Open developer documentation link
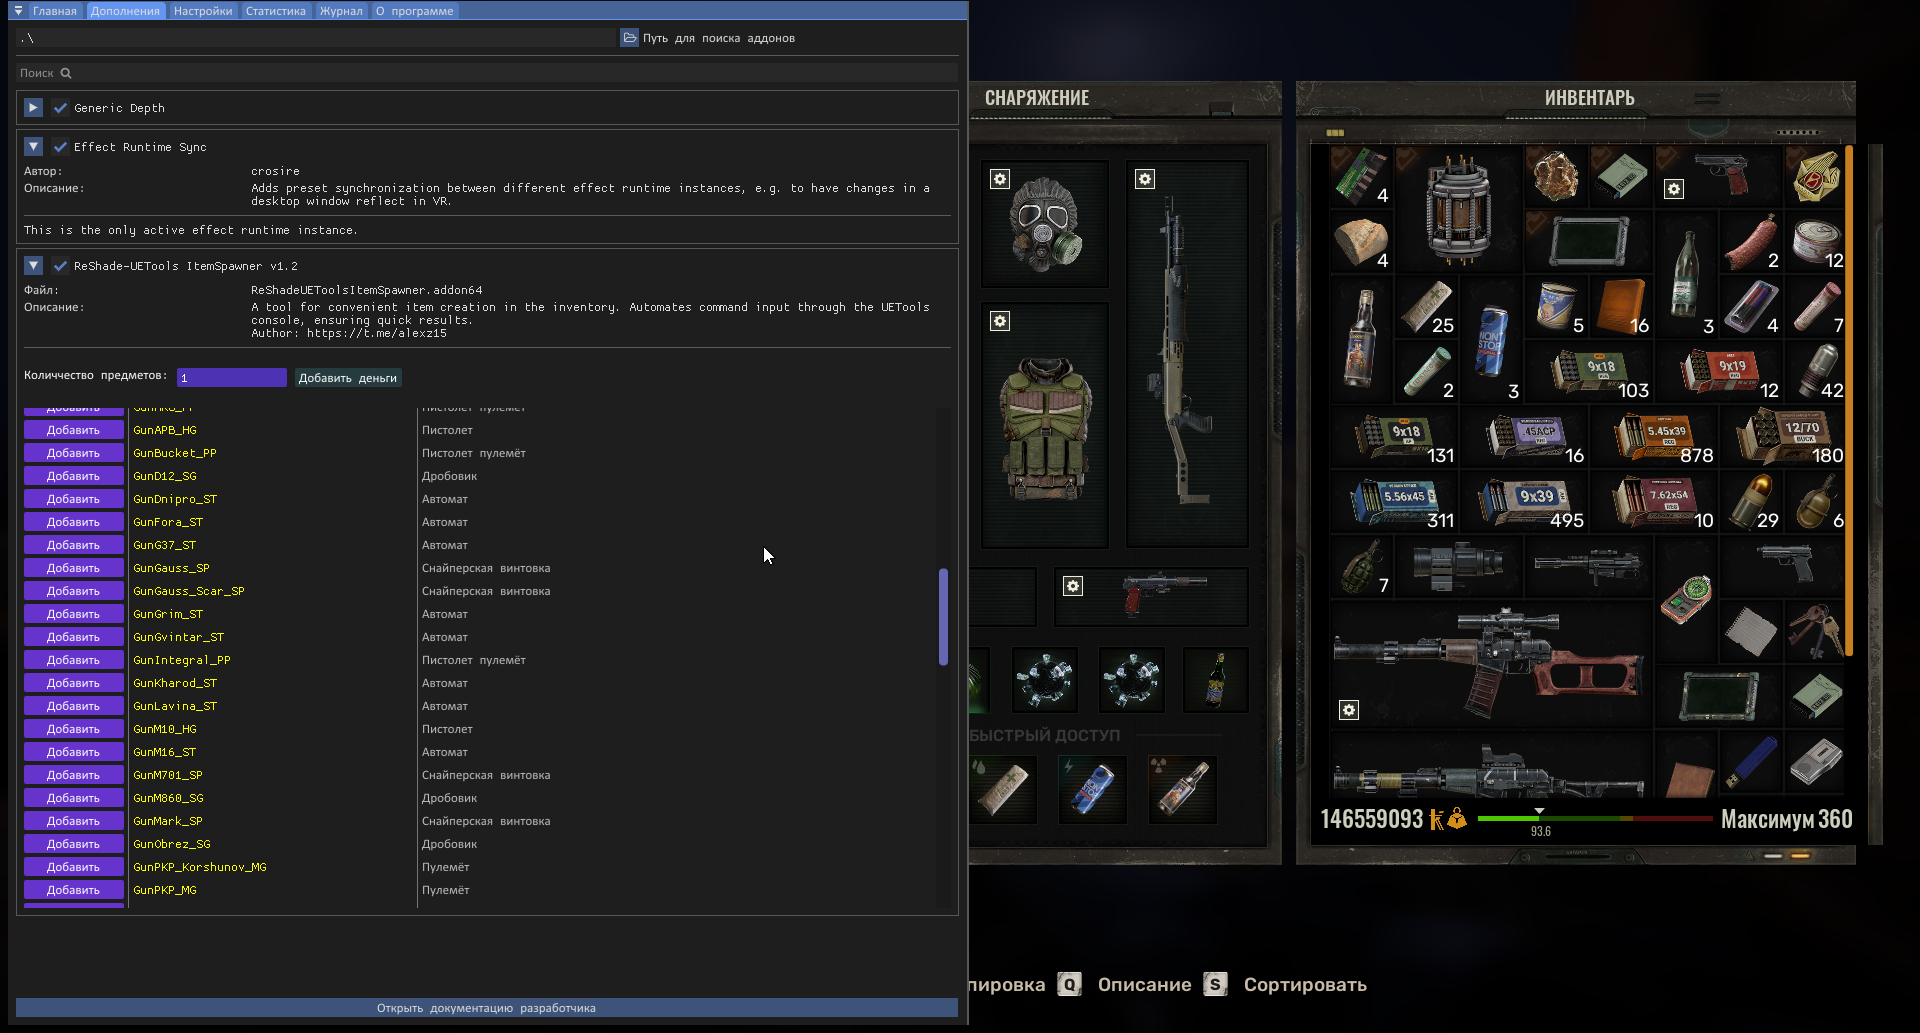This screenshot has width=1920, height=1033. [x=487, y=1008]
